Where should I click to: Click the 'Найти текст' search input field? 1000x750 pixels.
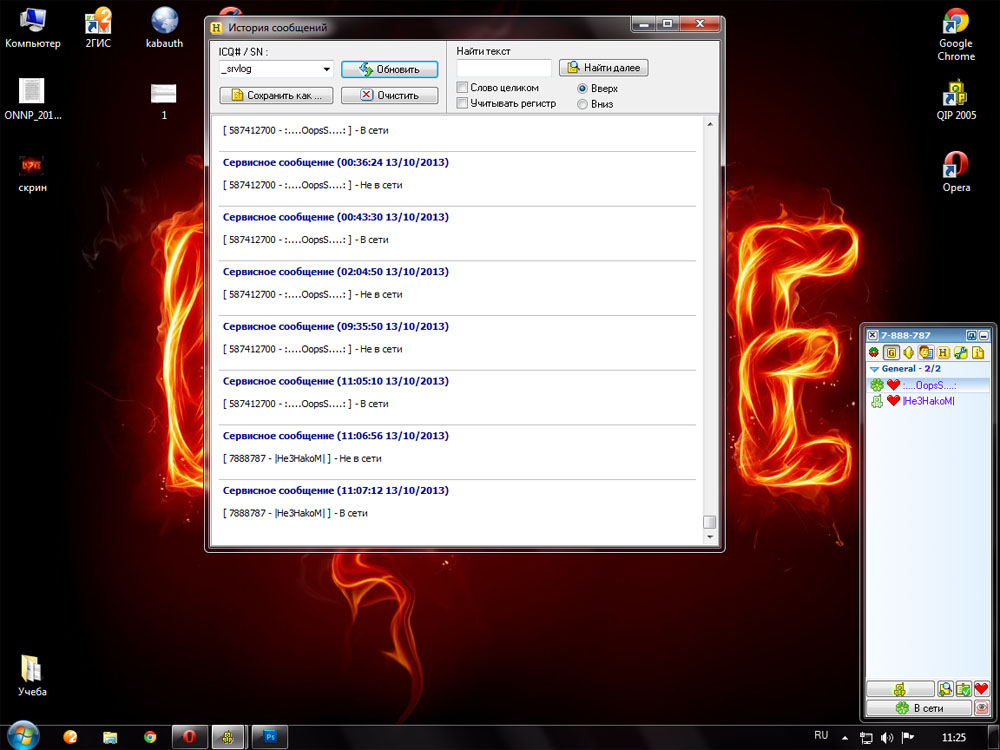pos(503,68)
